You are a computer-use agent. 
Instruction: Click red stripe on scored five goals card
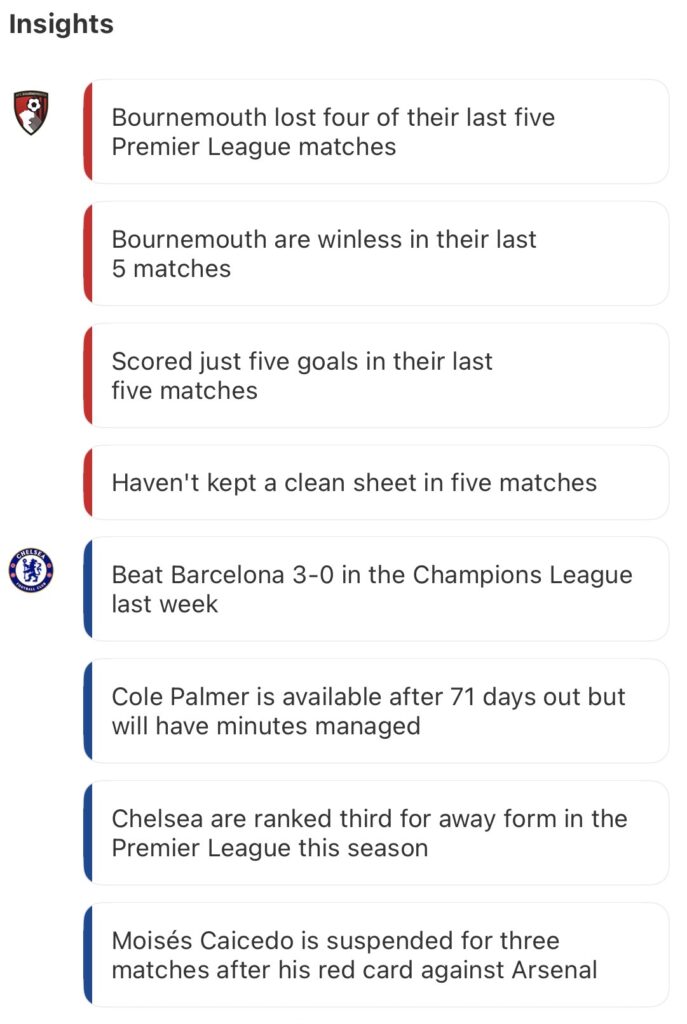pos(88,376)
